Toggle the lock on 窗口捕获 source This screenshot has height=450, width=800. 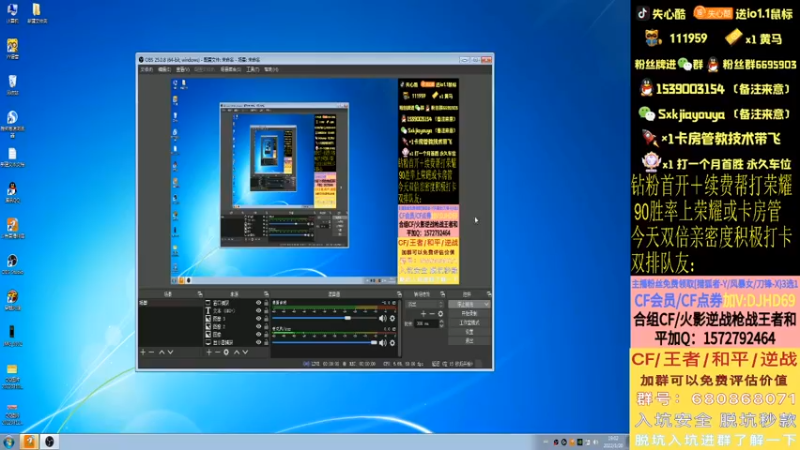click(x=266, y=303)
